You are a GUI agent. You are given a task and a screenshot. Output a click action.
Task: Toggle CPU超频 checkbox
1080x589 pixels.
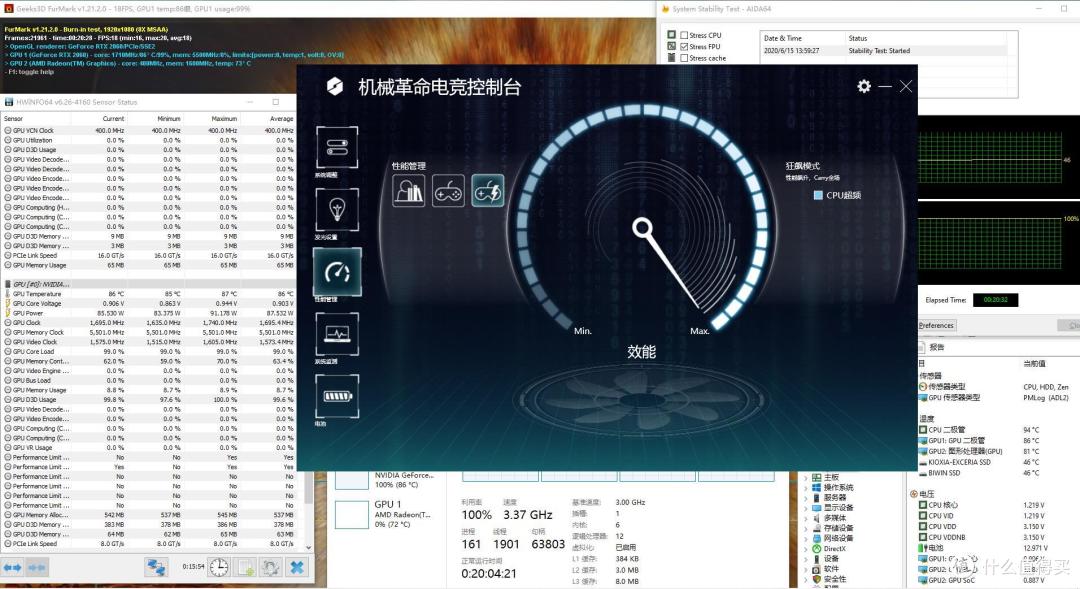click(818, 195)
